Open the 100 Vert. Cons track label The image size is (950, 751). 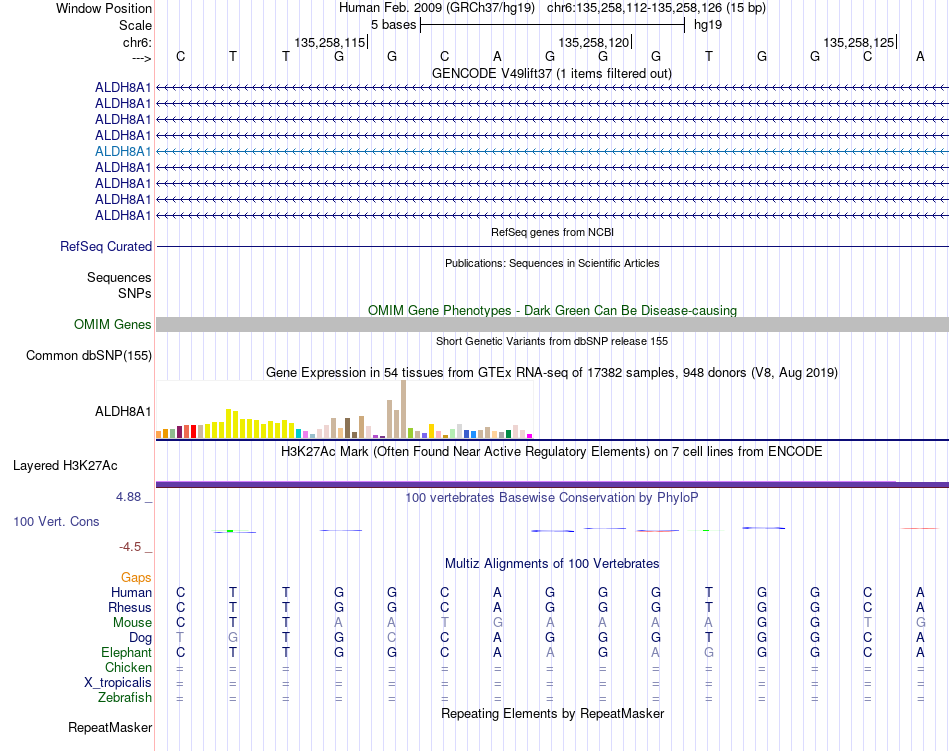click(x=56, y=521)
